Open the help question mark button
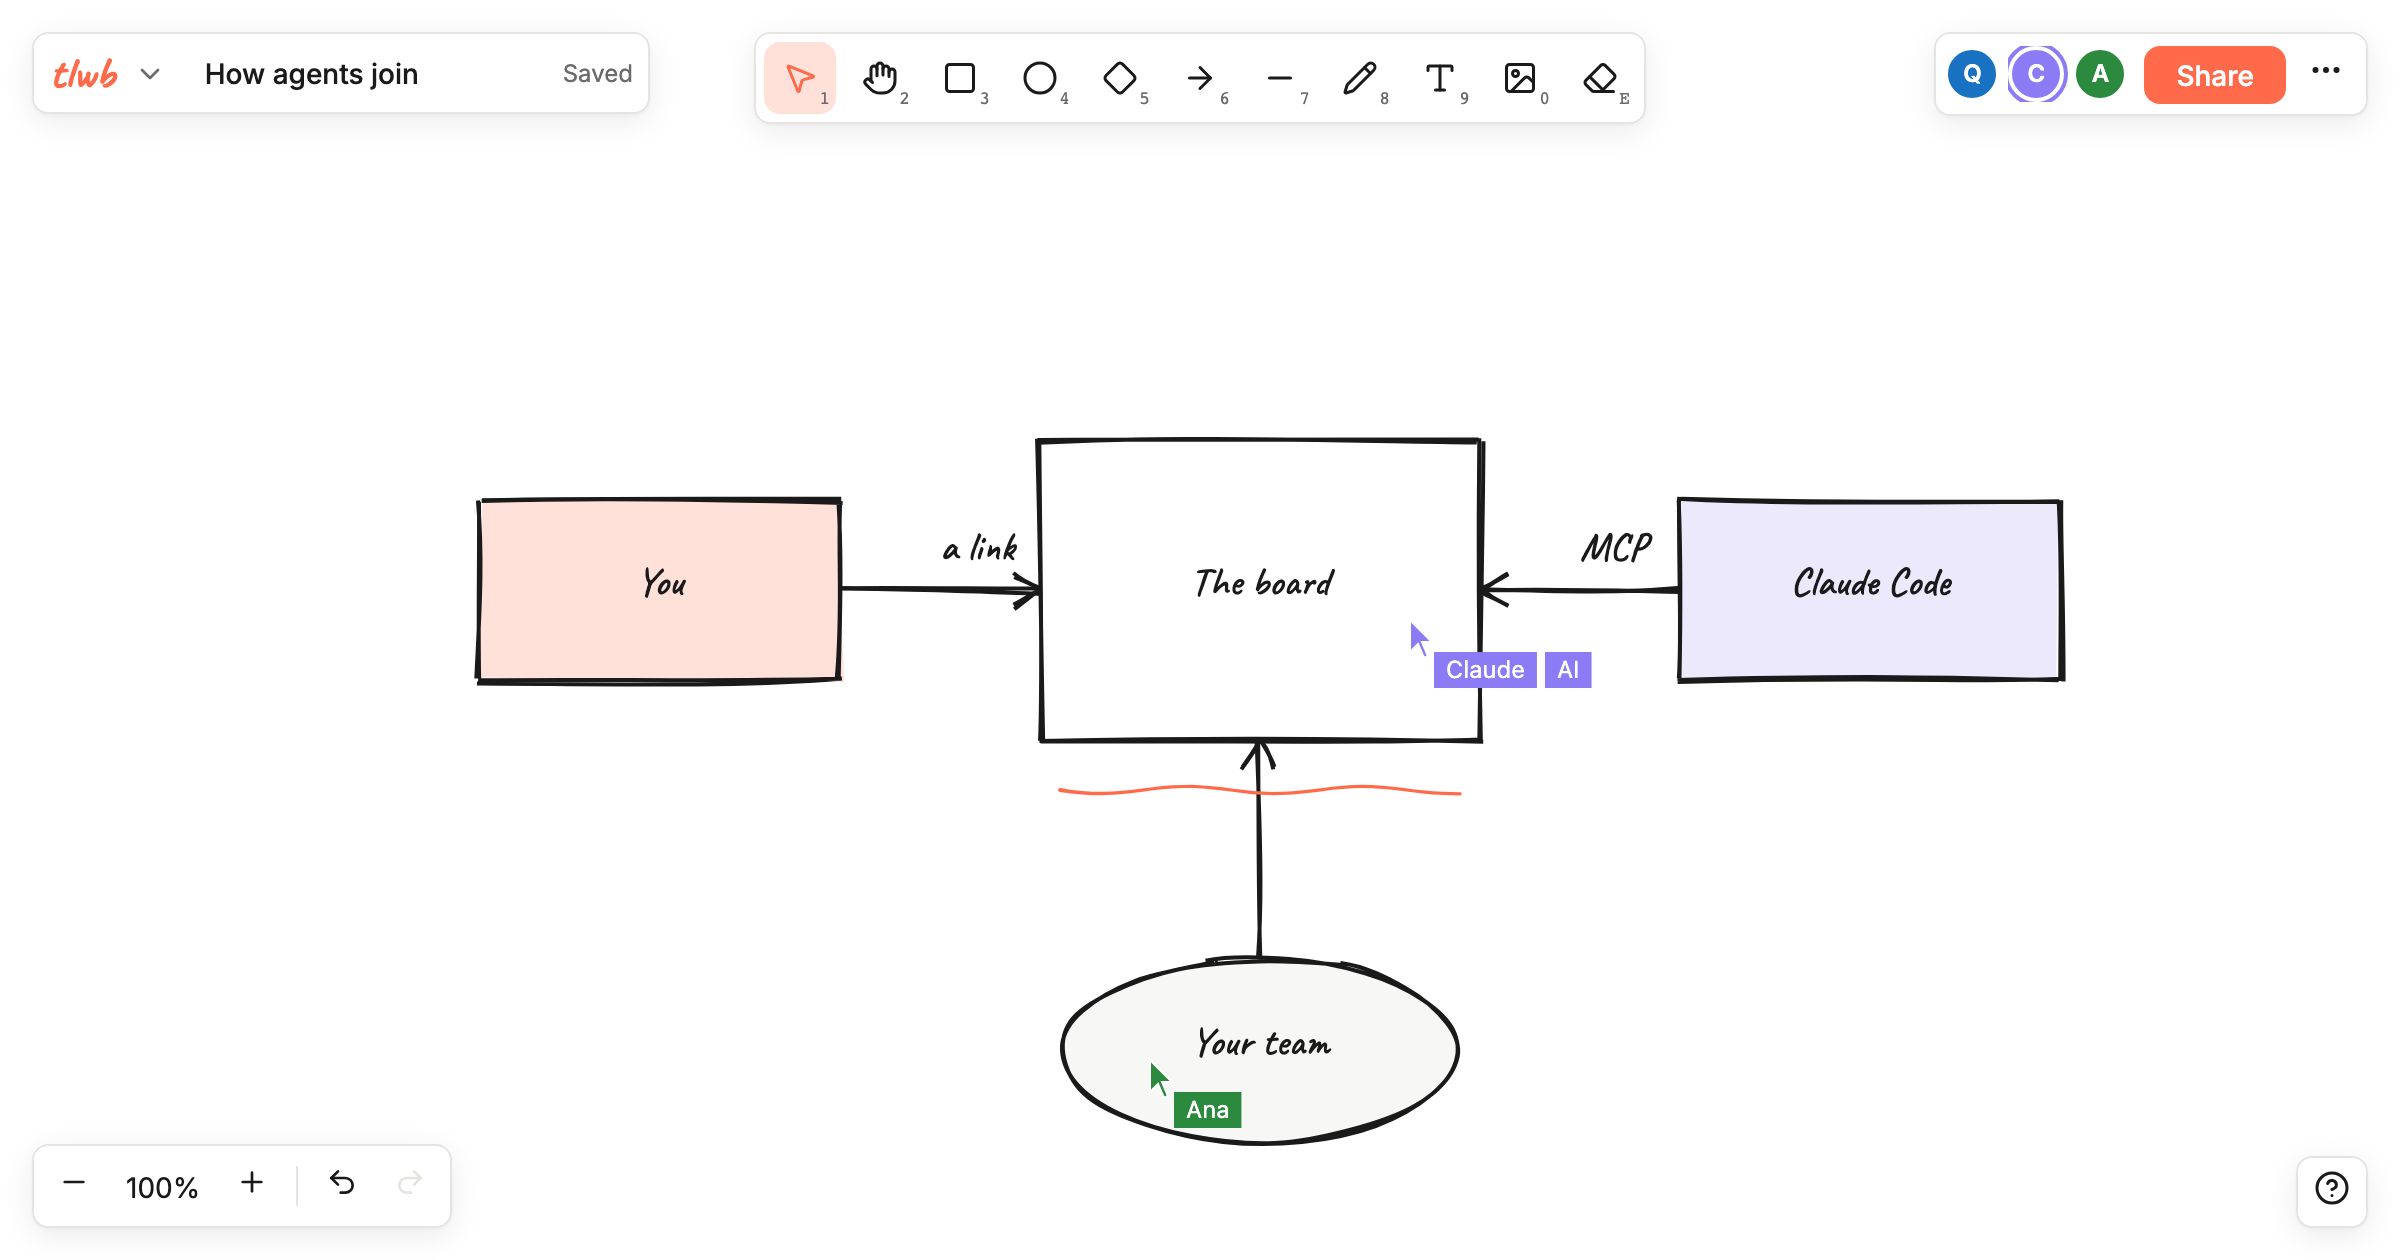This screenshot has width=2400, height=1260. point(2332,1189)
